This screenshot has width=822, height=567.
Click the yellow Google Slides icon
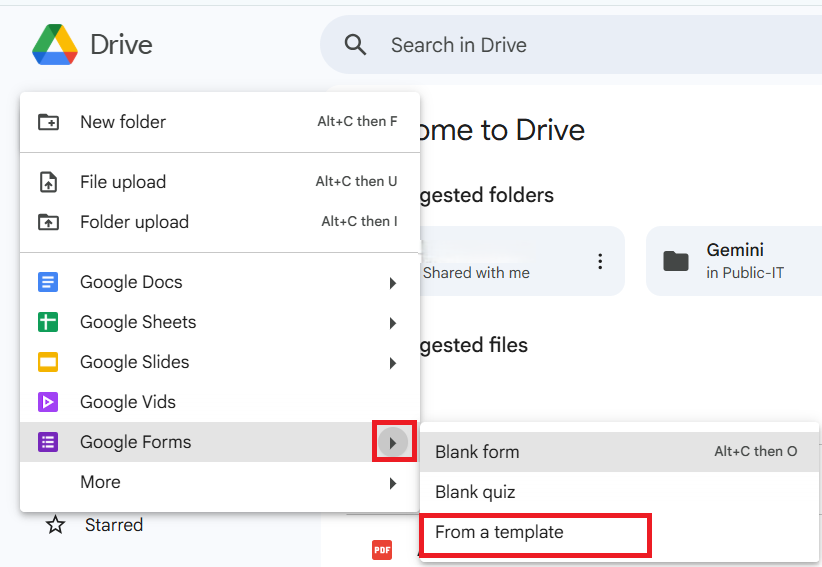(x=48, y=362)
